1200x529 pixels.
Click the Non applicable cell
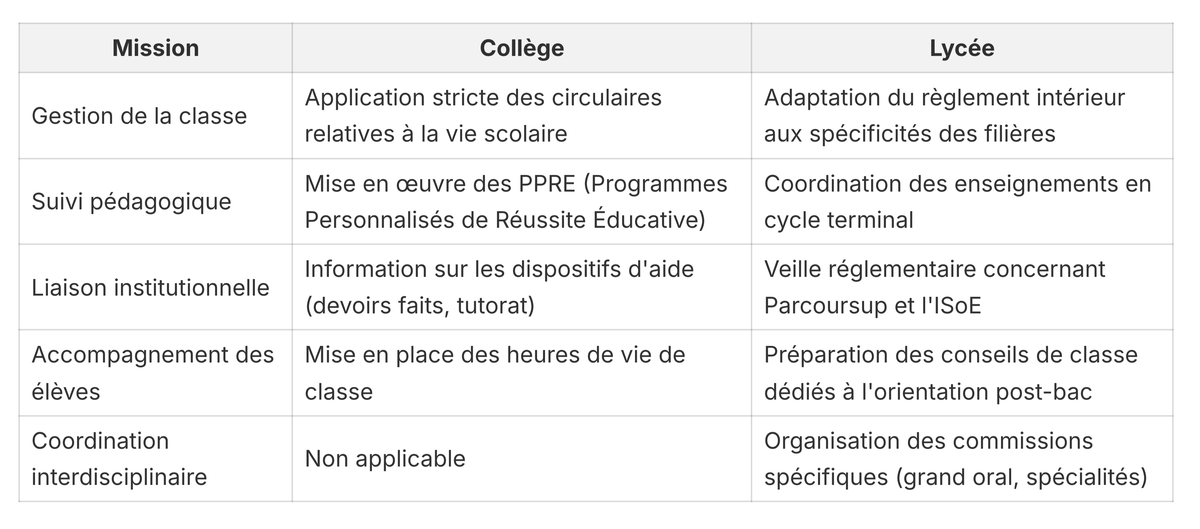385,459
